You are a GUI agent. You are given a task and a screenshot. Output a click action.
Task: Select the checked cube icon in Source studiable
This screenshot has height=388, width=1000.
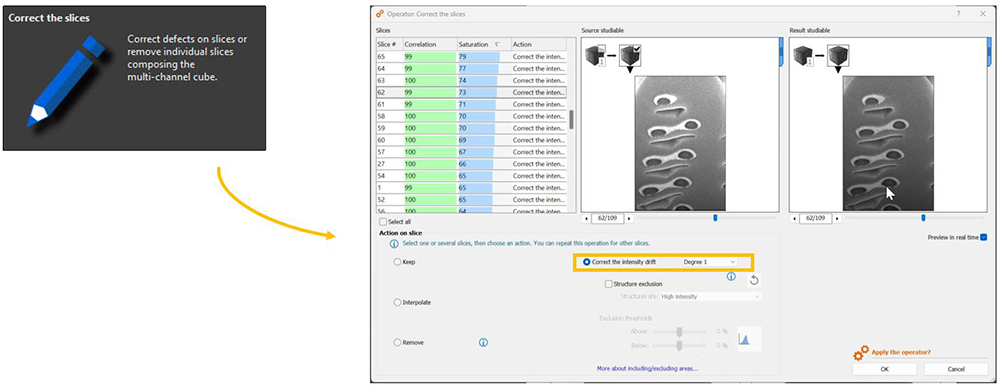(631, 57)
